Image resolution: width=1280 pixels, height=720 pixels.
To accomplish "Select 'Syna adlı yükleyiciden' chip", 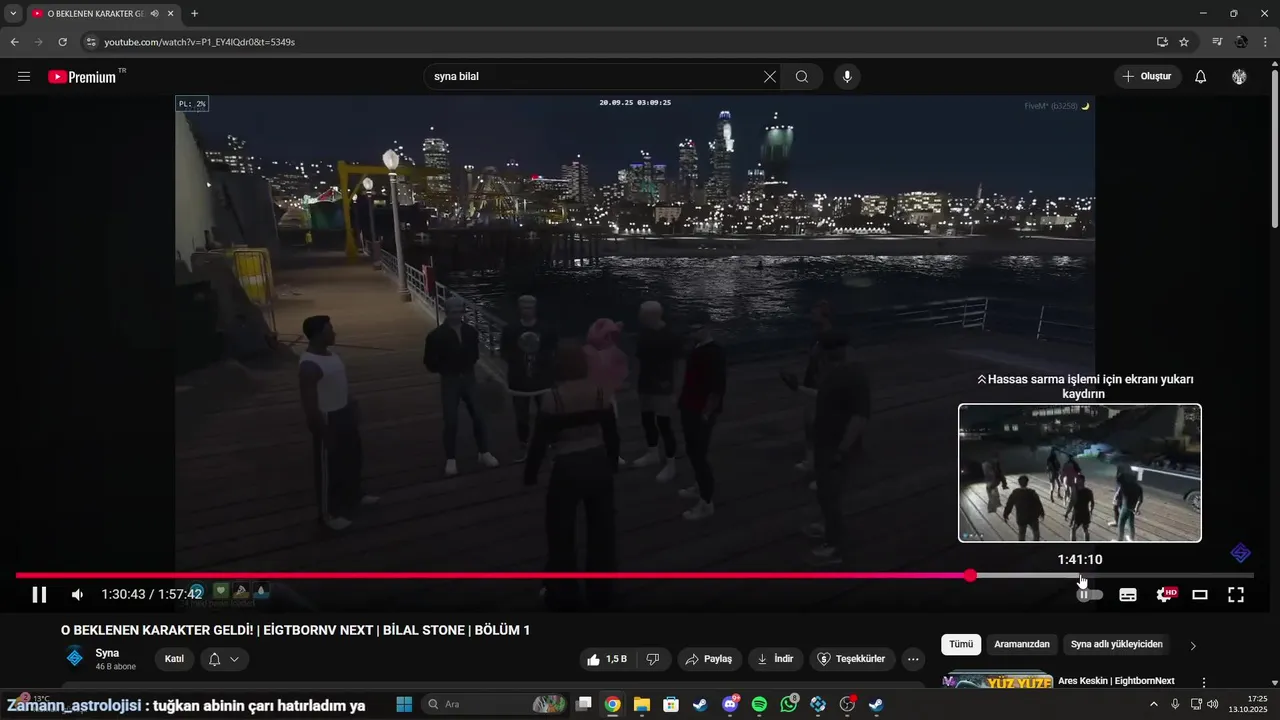I will point(1117,645).
